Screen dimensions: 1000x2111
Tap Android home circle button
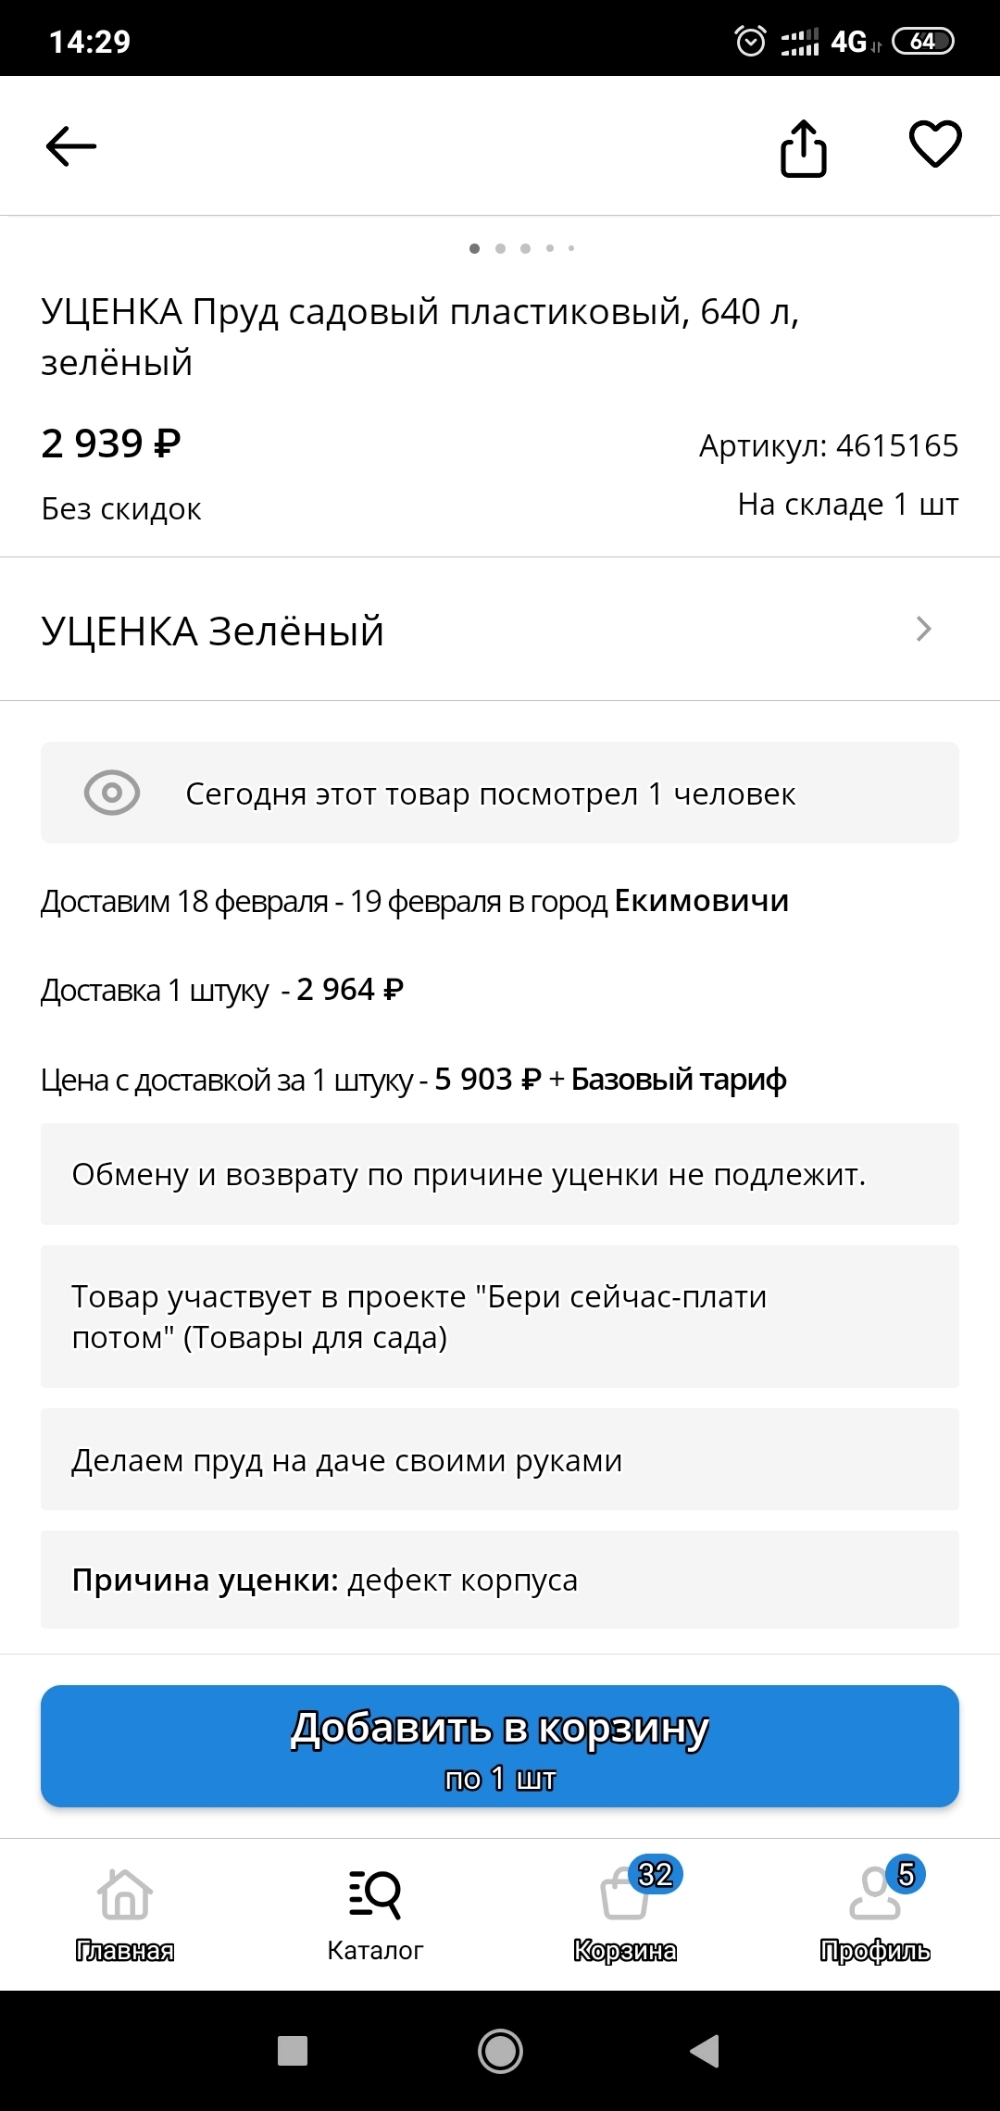coord(500,2051)
